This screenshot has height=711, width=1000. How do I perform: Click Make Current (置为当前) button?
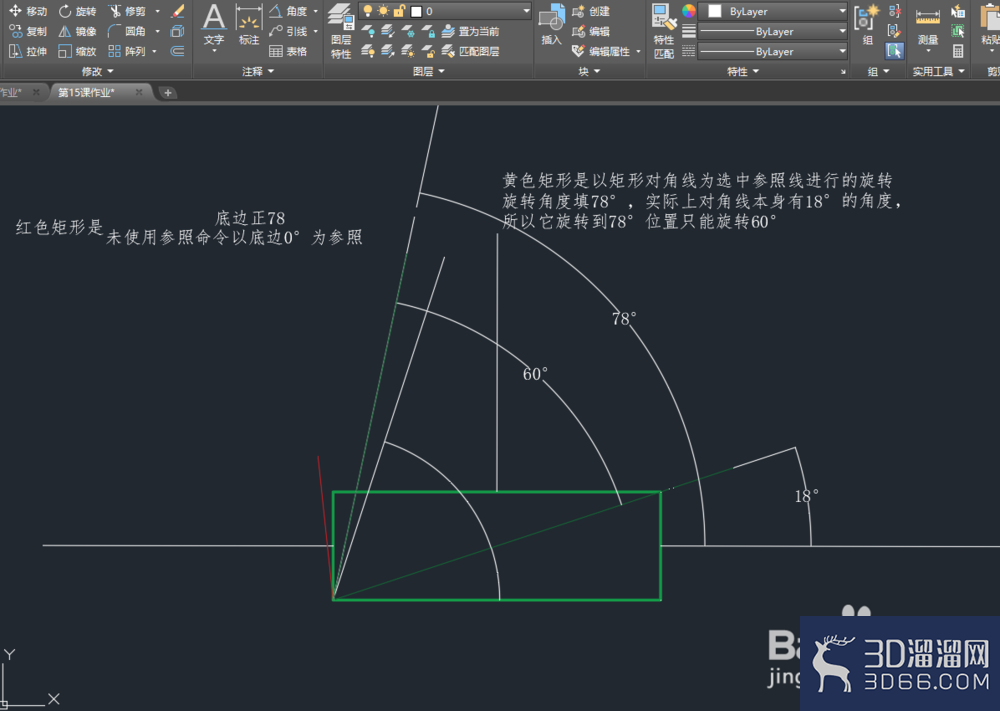[x=471, y=31]
